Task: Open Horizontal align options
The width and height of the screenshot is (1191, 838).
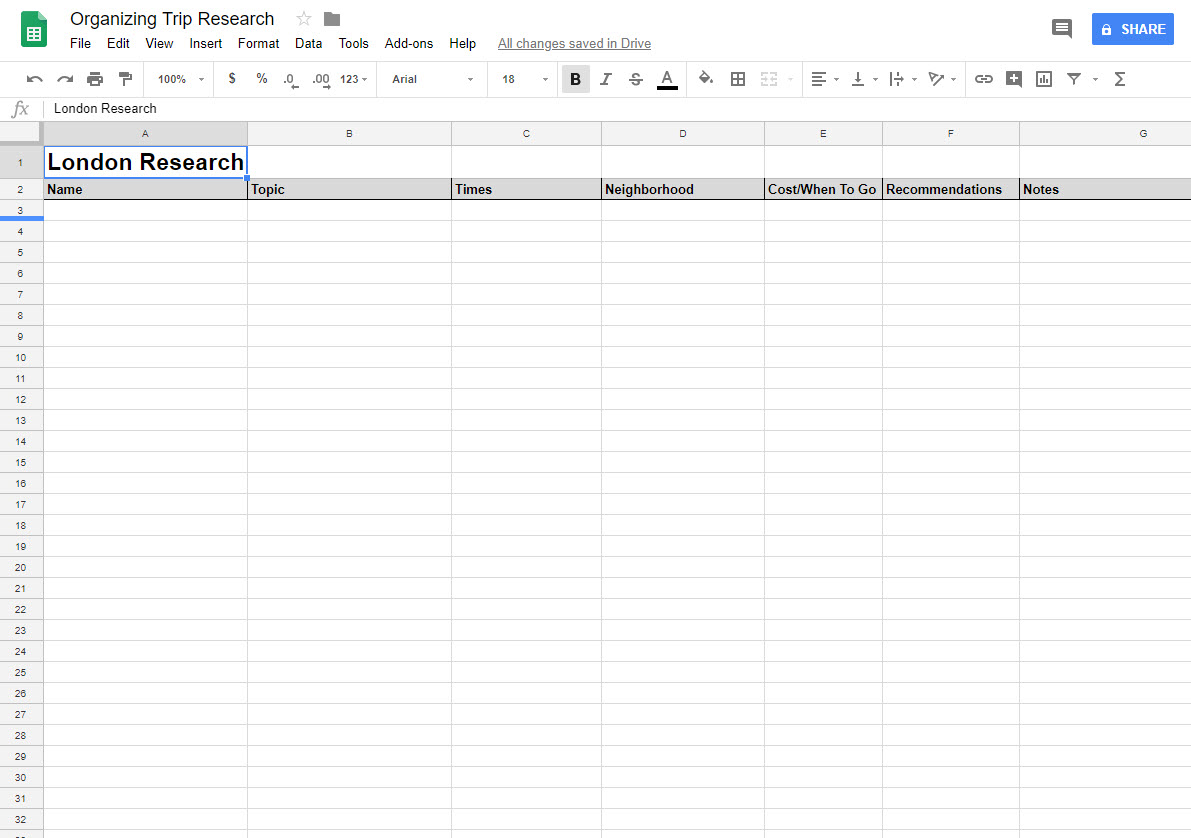Action: tap(824, 79)
